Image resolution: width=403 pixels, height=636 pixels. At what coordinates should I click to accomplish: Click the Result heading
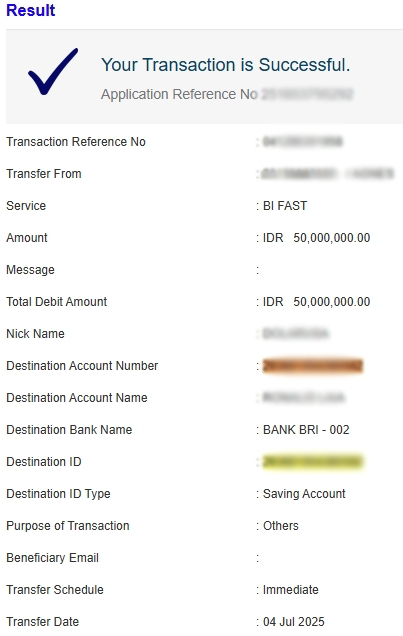point(30,10)
